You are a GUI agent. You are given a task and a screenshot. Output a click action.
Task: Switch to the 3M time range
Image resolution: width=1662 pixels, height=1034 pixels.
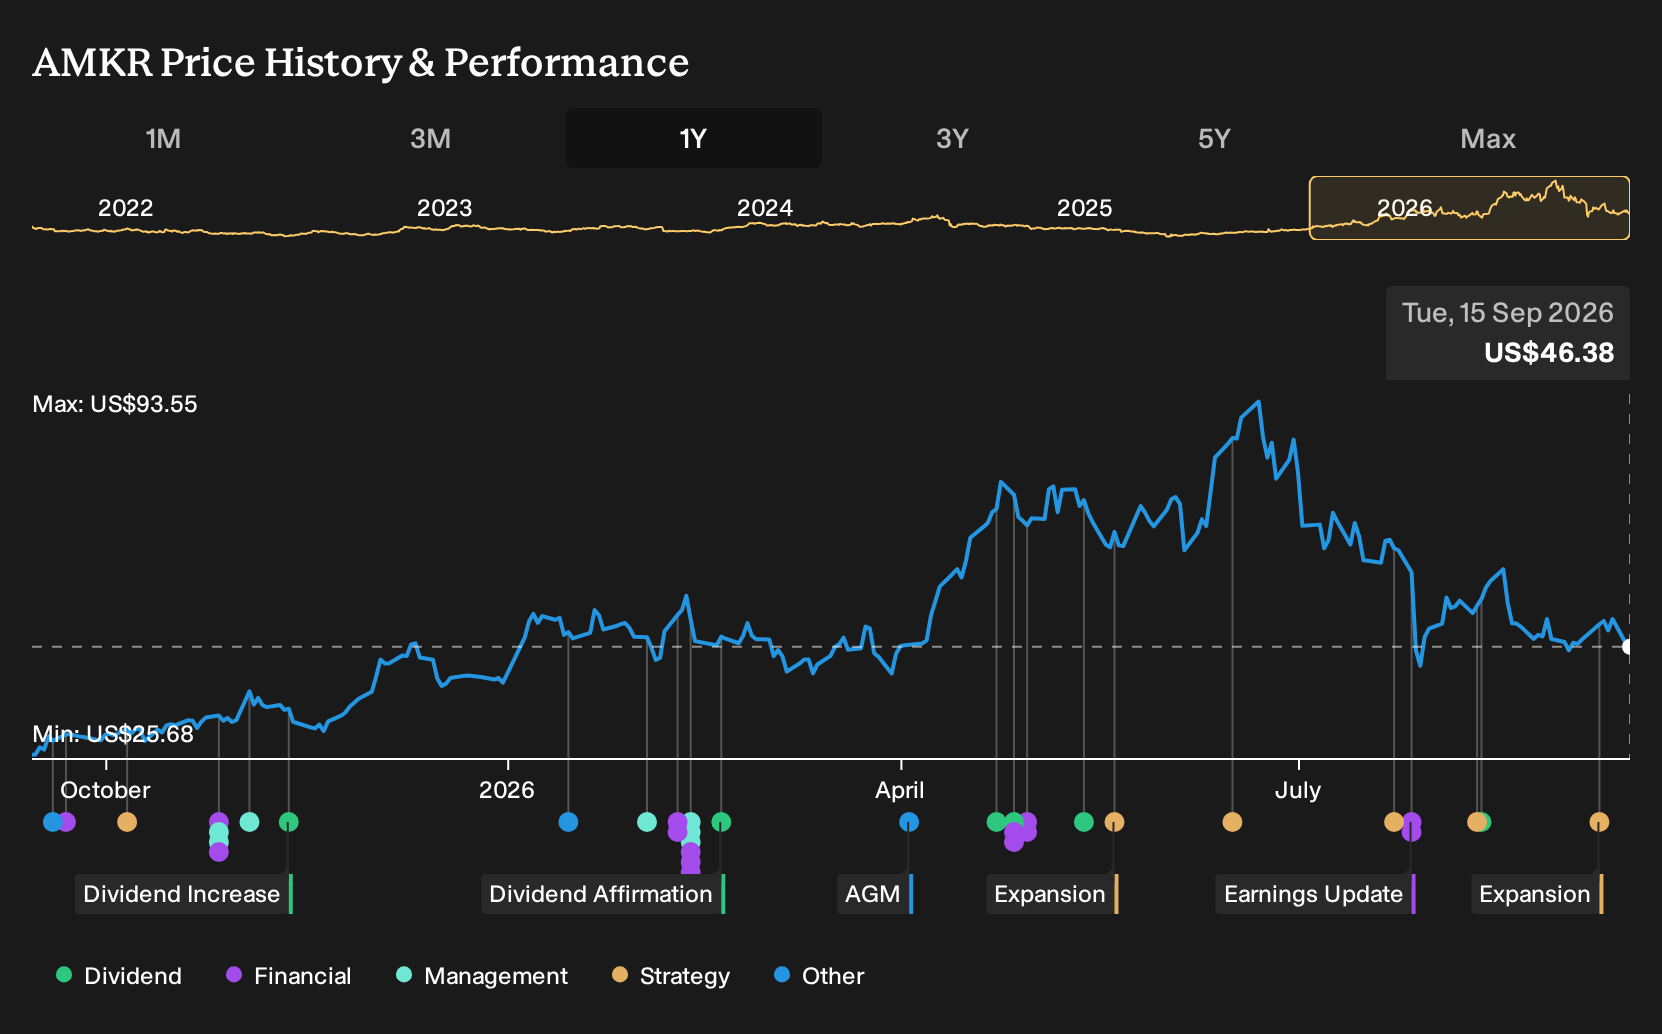pos(430,138)
